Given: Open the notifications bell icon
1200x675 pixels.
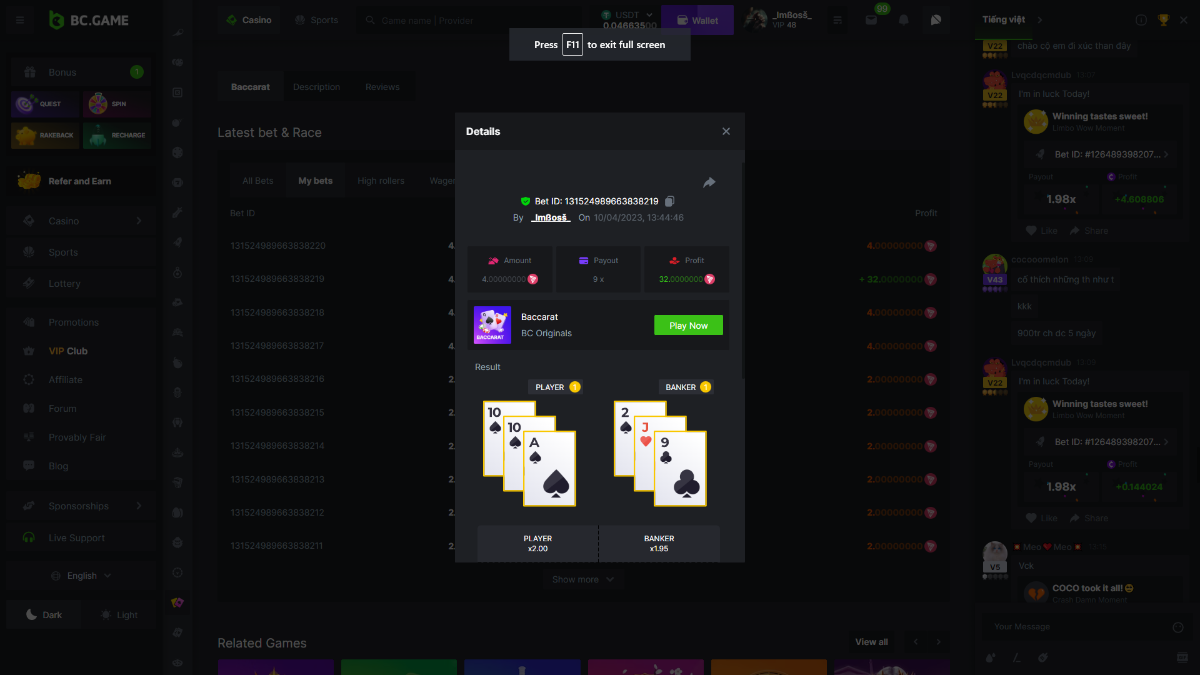Looking at the screenshot, I should [904, 20].
